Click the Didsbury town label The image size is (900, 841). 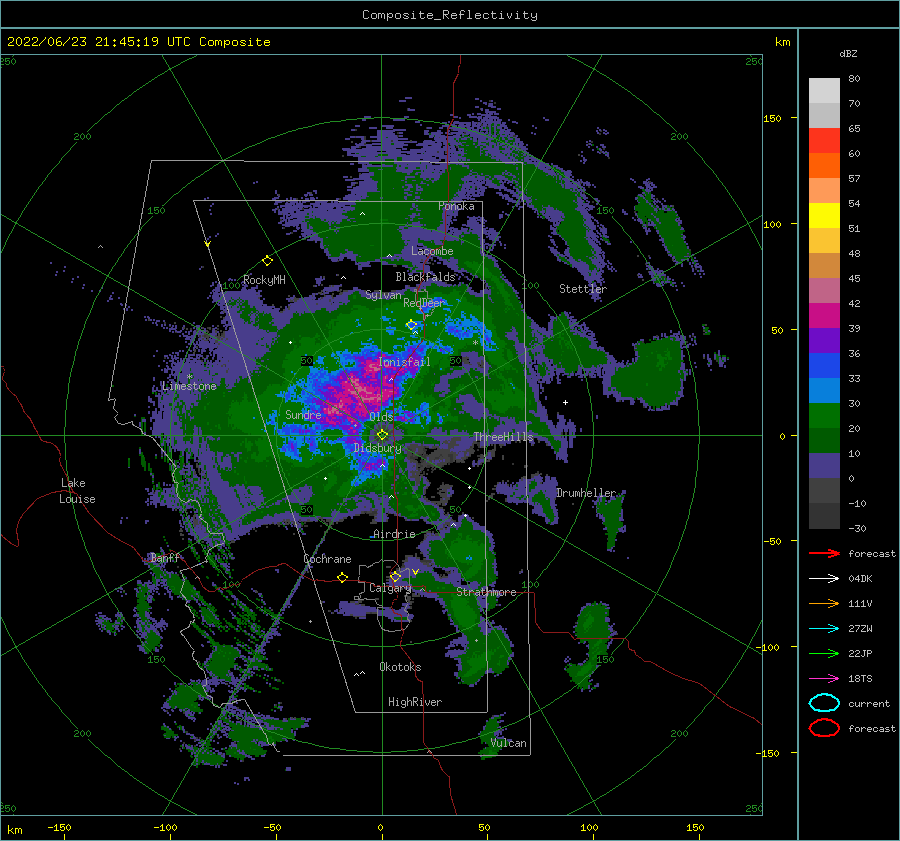click(x=377, y=448)
